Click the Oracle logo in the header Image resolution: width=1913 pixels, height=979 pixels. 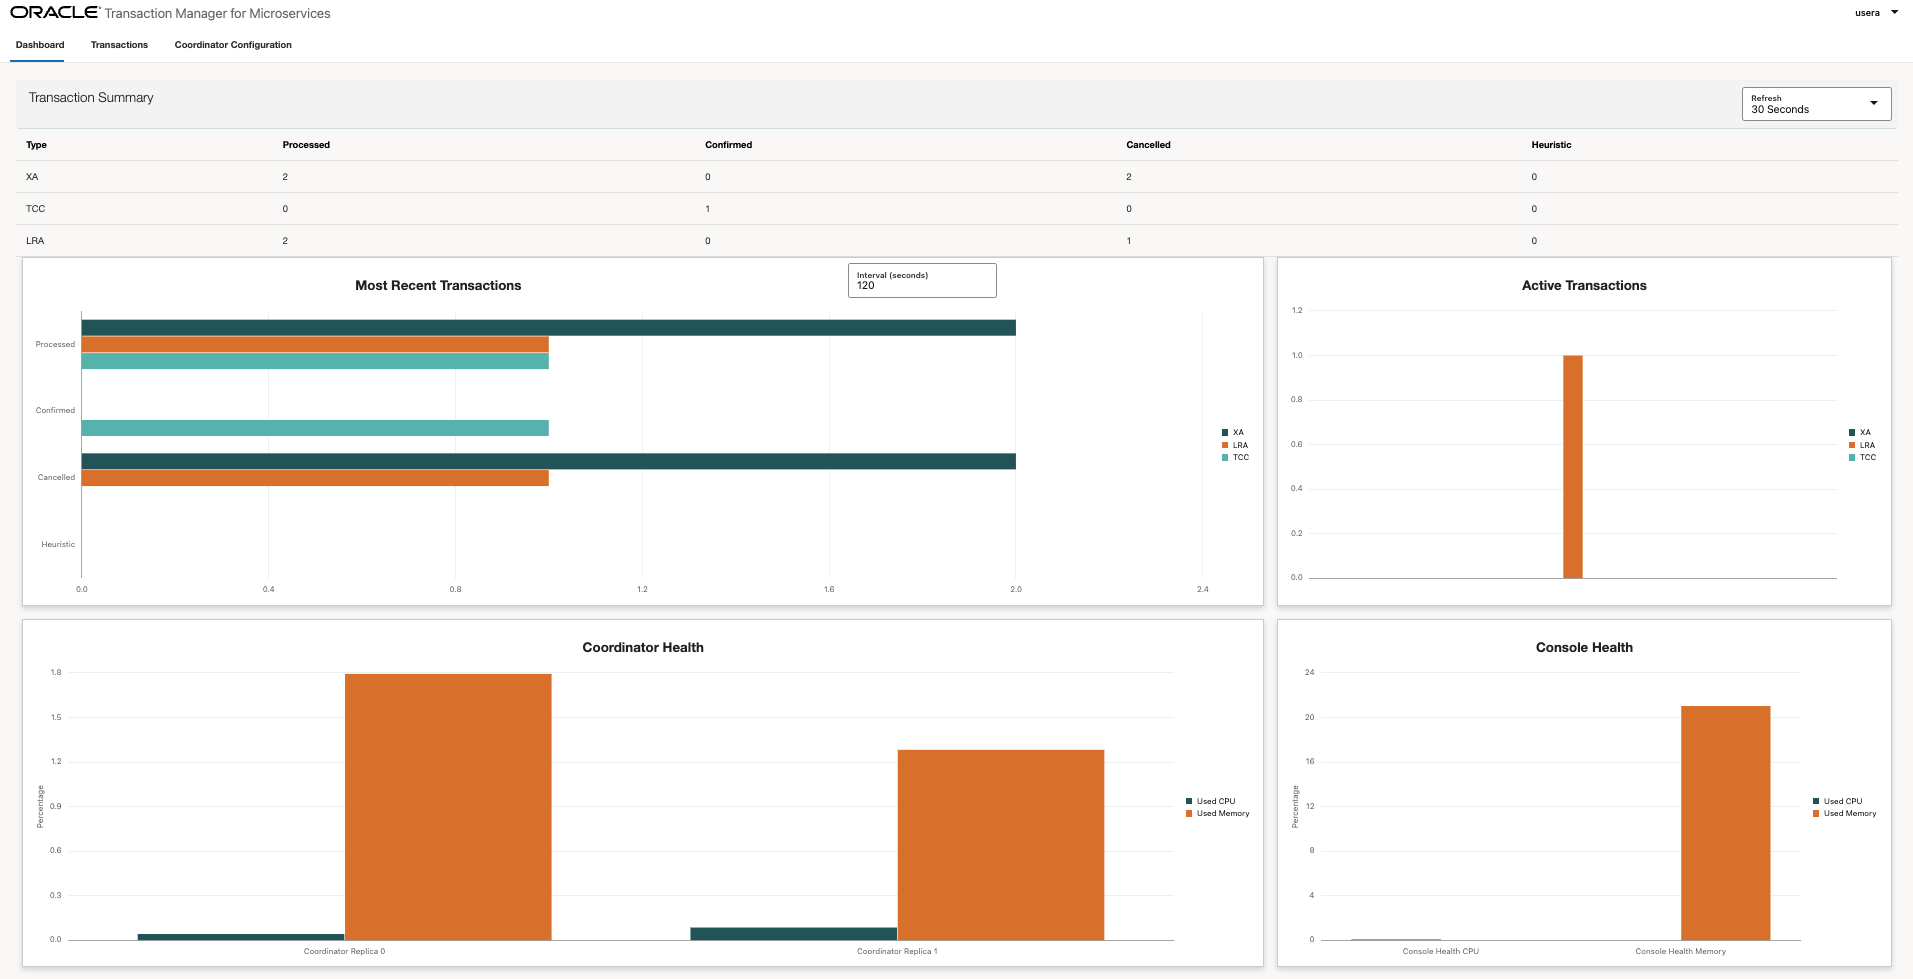coord(55,13)
